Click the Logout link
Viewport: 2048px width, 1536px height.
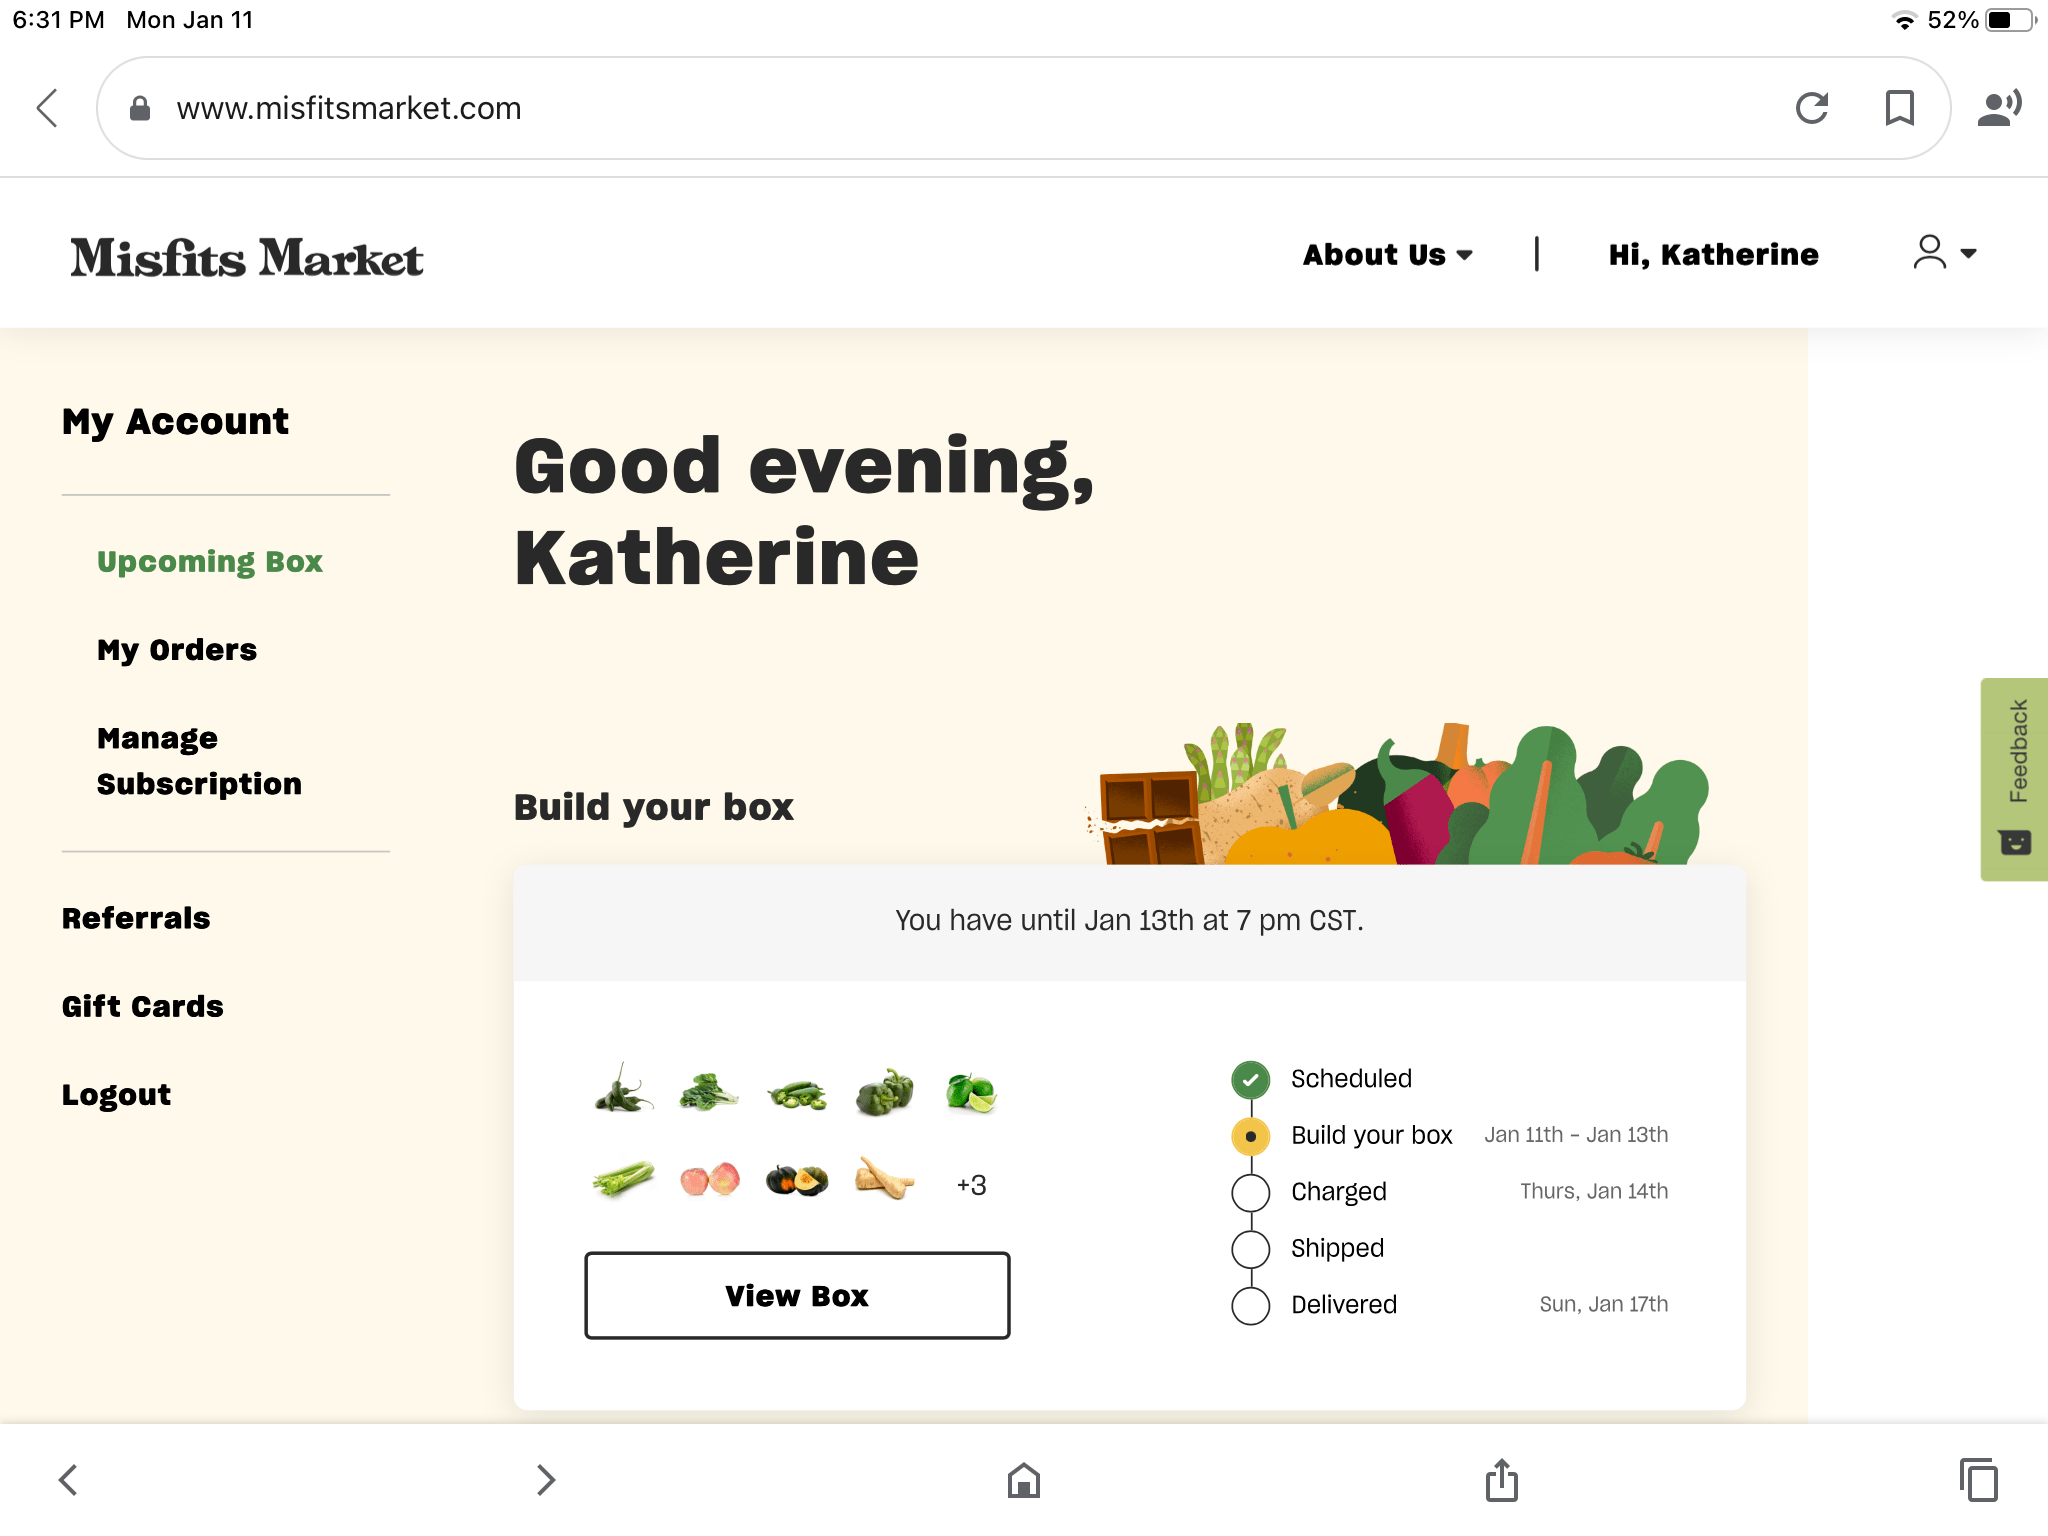116,1095
